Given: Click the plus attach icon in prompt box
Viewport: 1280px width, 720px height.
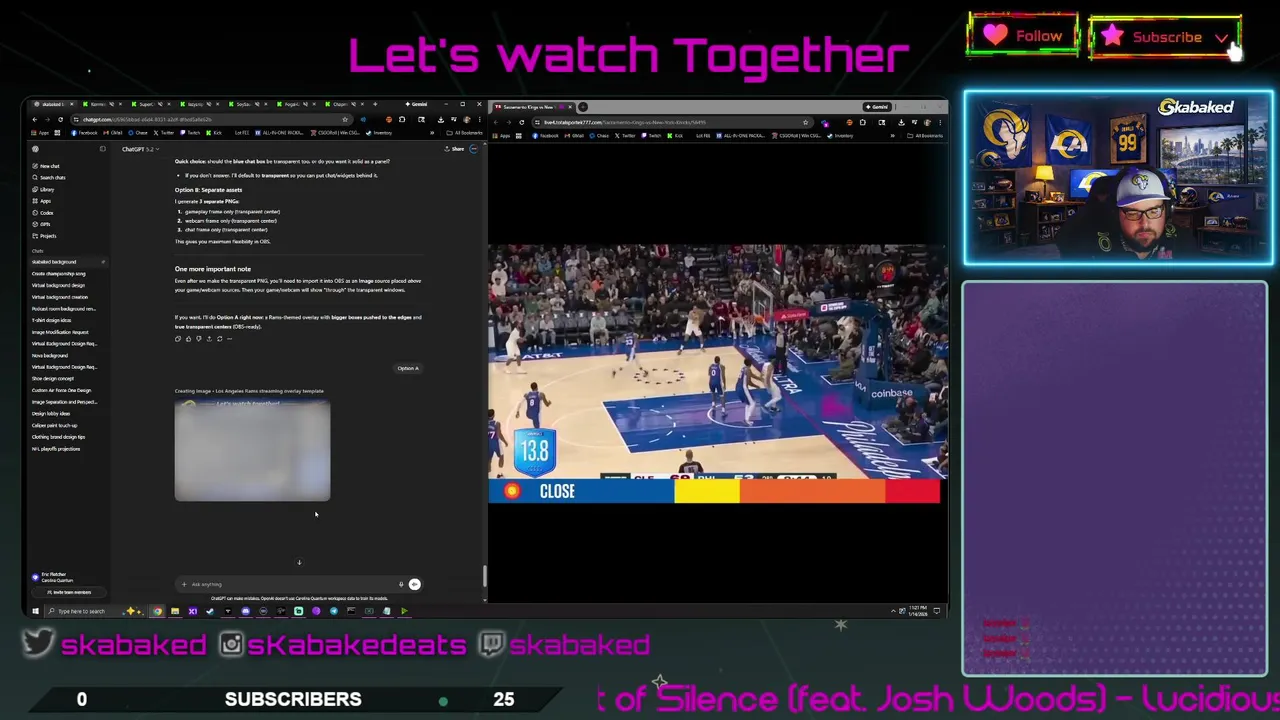Looking at the screenshot, I should [x=184, y=584].
